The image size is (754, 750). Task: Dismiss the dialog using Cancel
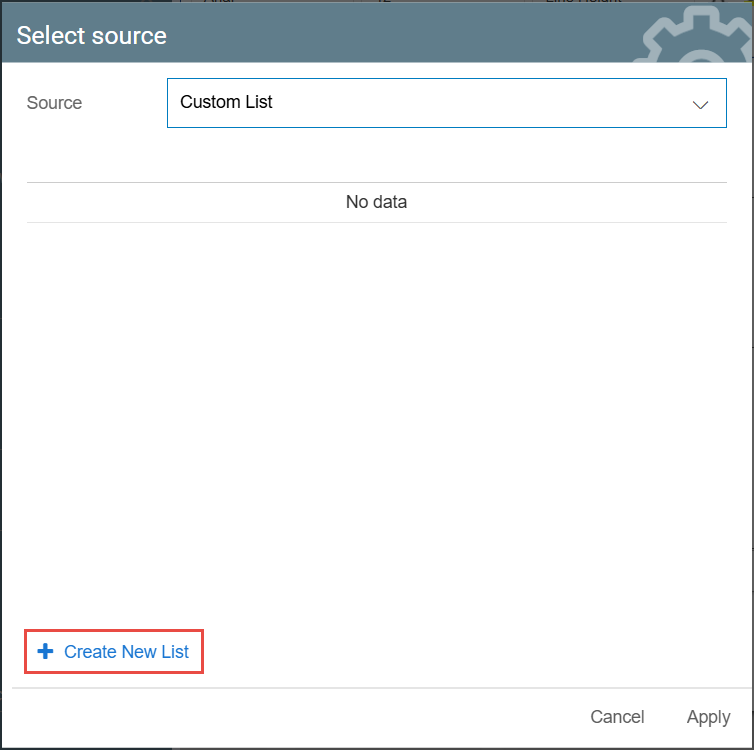617,717
